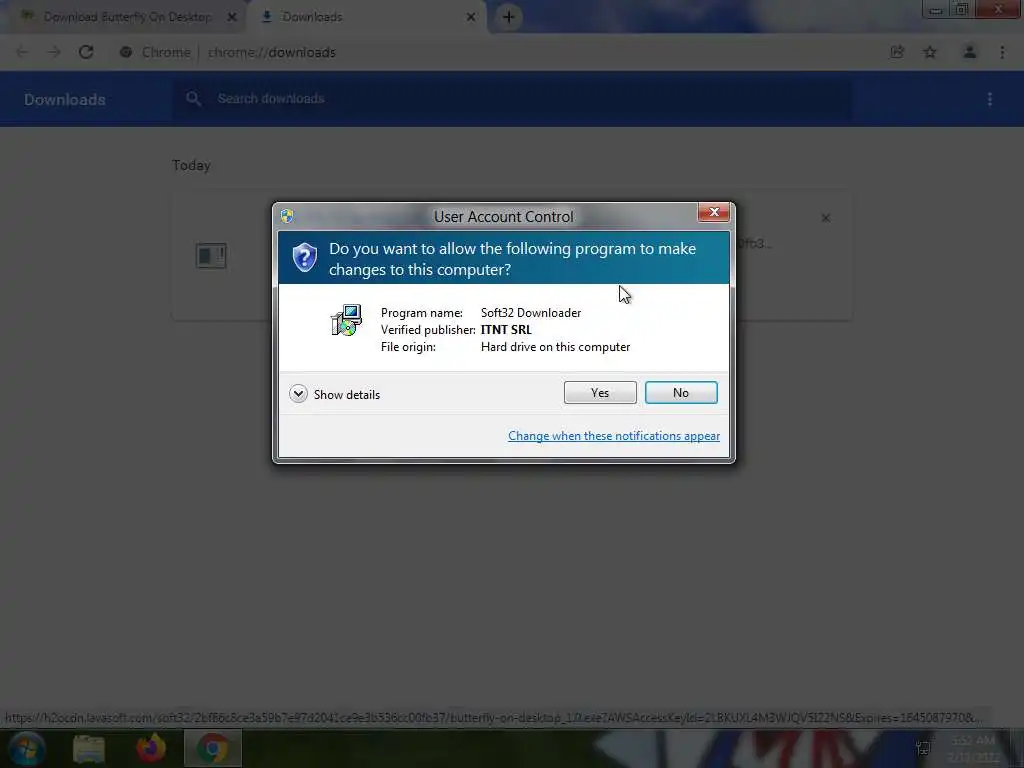The height and width of the screenshot is (768, 1024).
Task: Open the Windows Start button
Action: point(26,748)
